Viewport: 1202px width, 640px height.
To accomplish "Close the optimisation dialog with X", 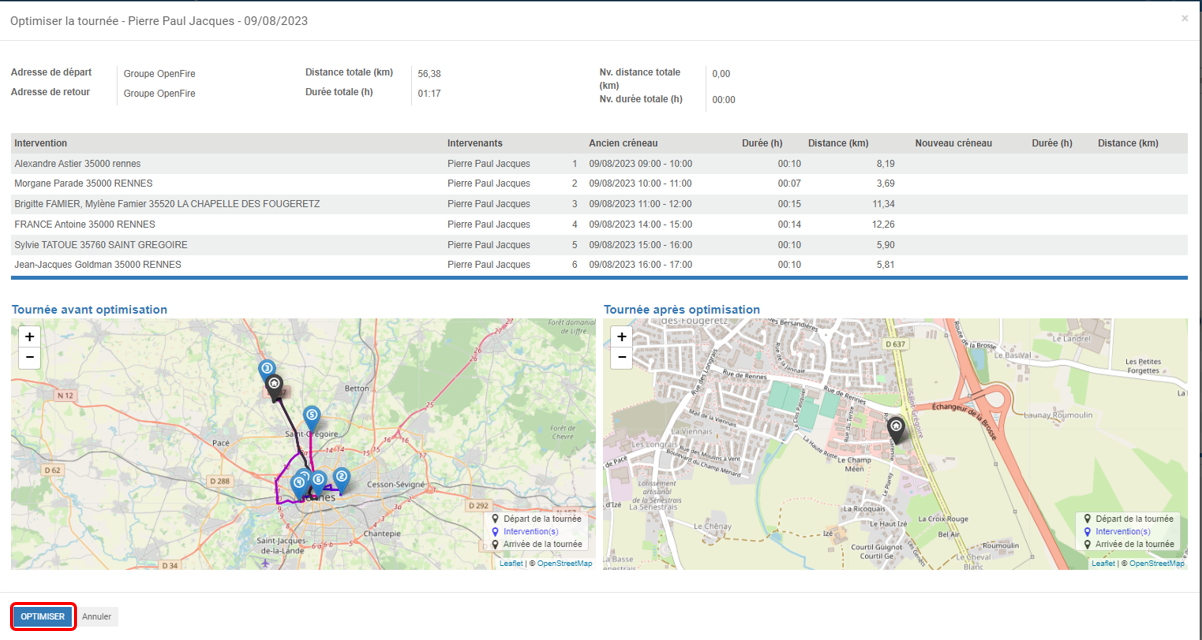I will [x=1185, y=18].
